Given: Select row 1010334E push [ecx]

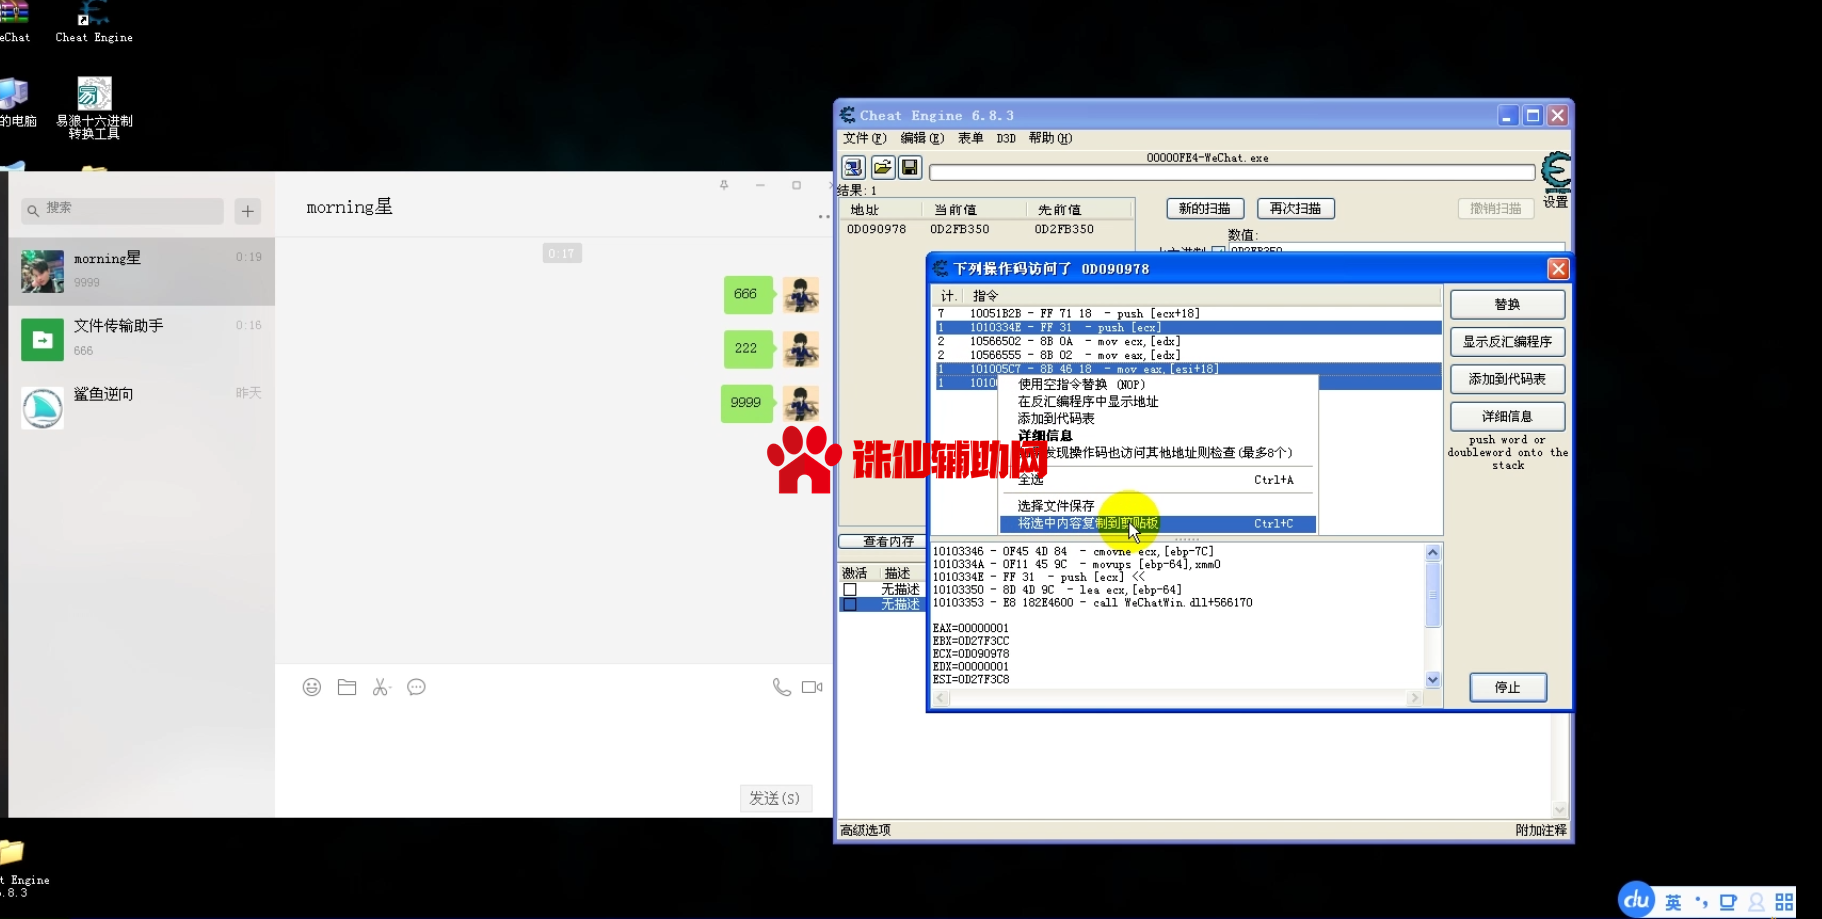Looking at the screenshot, I should tap(1187, 327).
